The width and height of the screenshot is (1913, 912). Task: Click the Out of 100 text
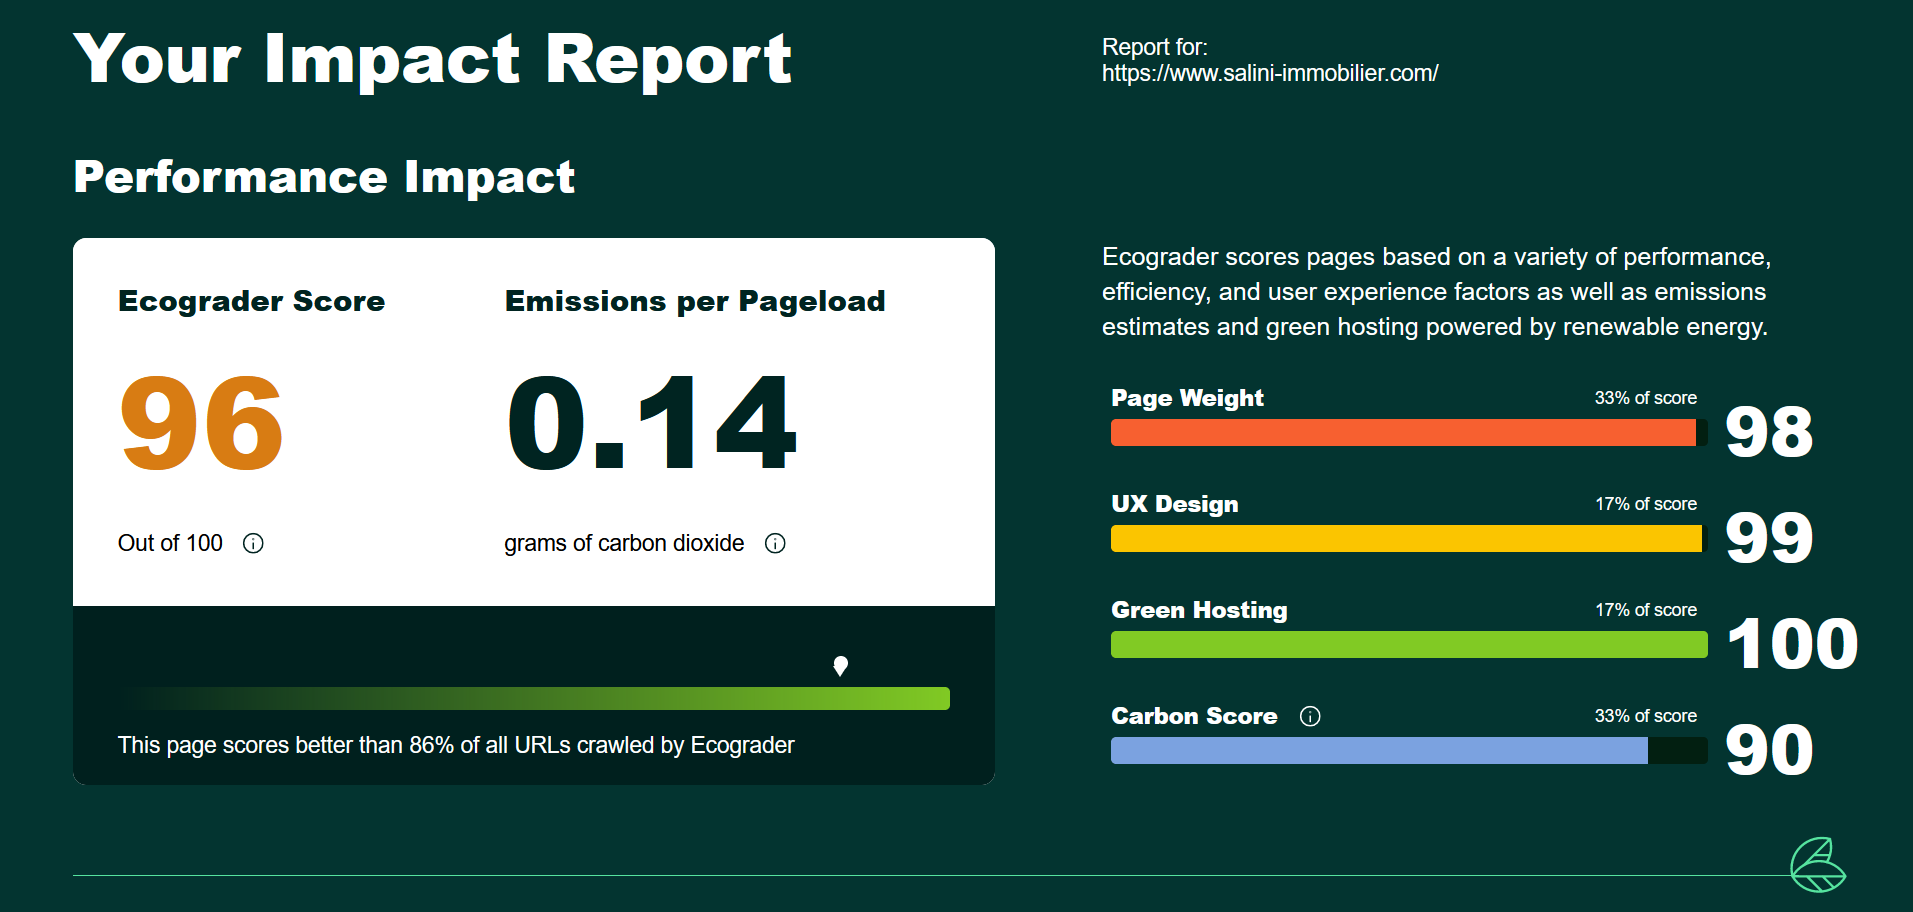click(x=170, y=543)
